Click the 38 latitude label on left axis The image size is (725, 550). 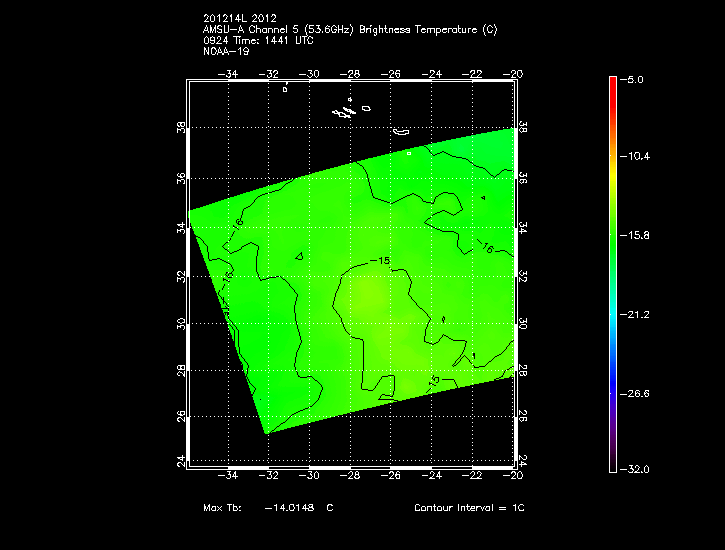(x=181, y=130)
